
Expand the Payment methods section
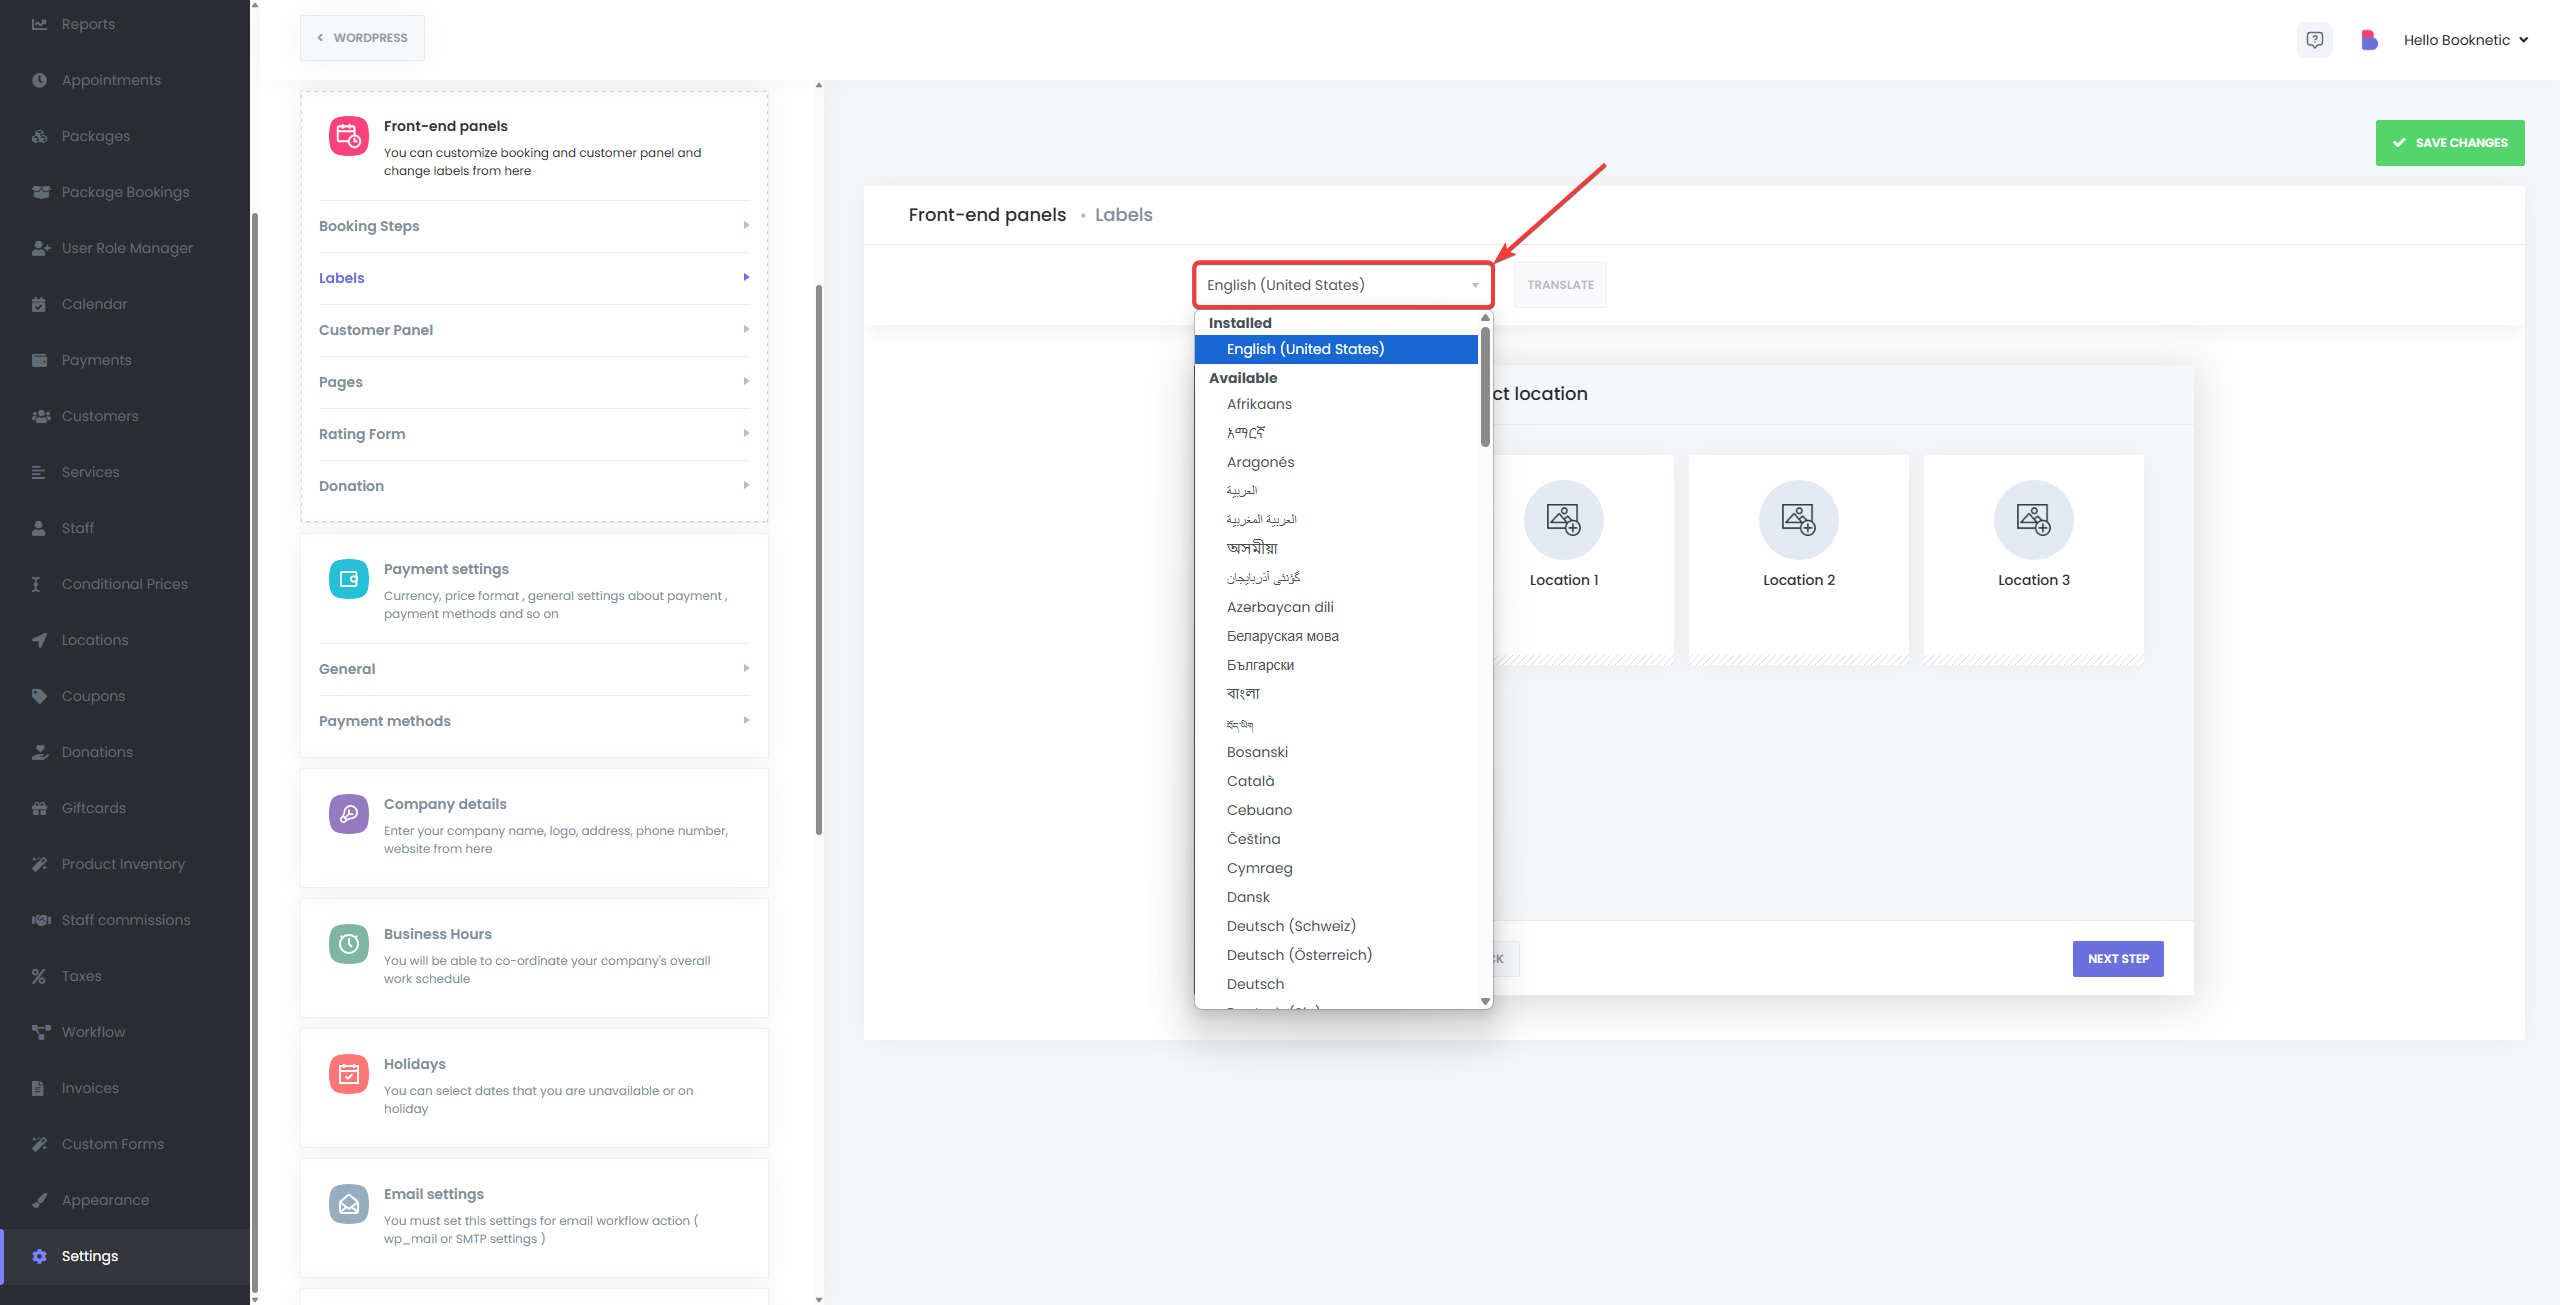coord(534,721)
